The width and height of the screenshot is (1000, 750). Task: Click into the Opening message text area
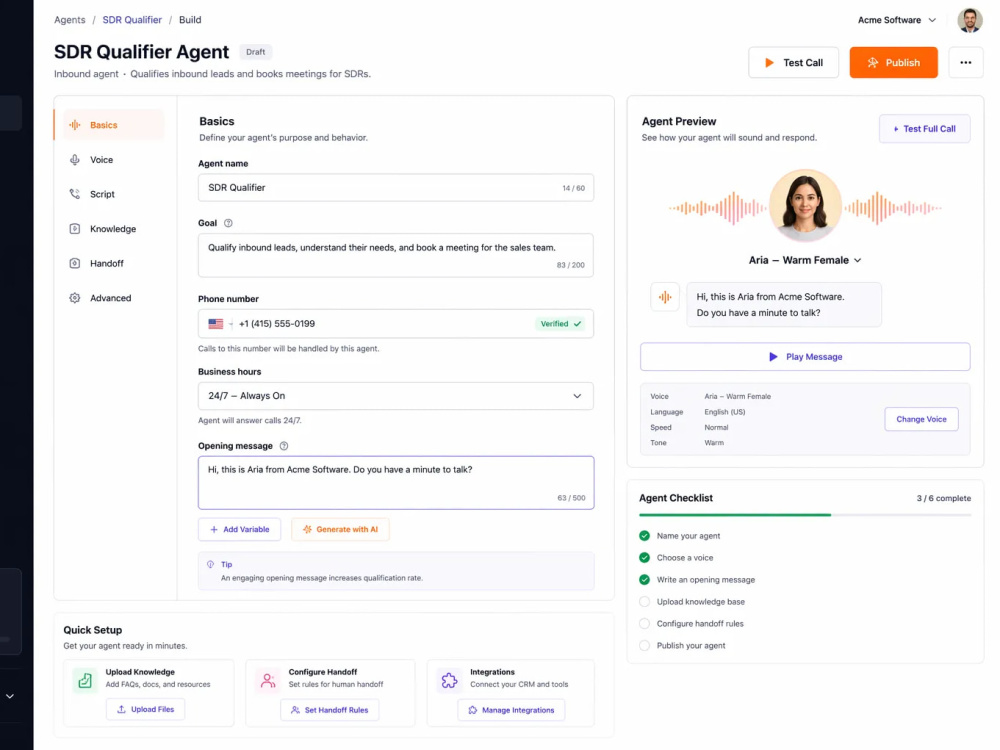pos(395,483)
